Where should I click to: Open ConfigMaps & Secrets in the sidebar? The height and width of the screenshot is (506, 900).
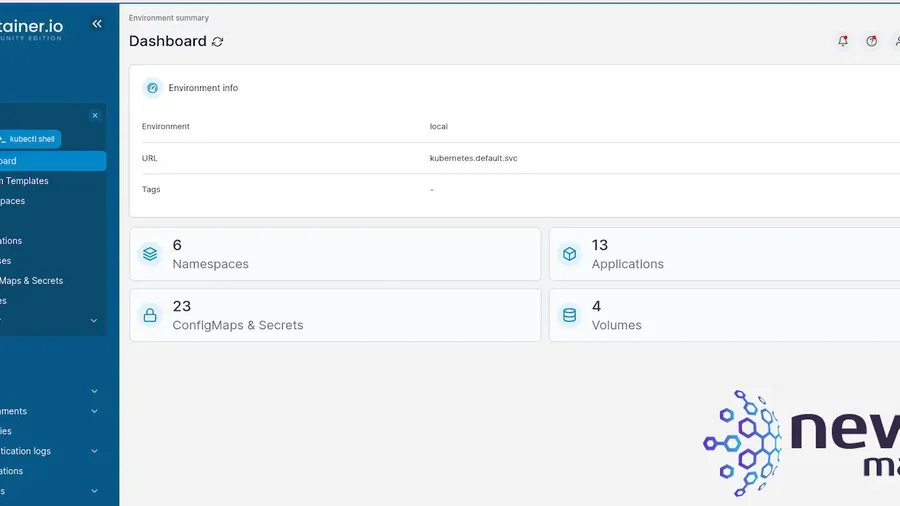[x=32, y=281]
